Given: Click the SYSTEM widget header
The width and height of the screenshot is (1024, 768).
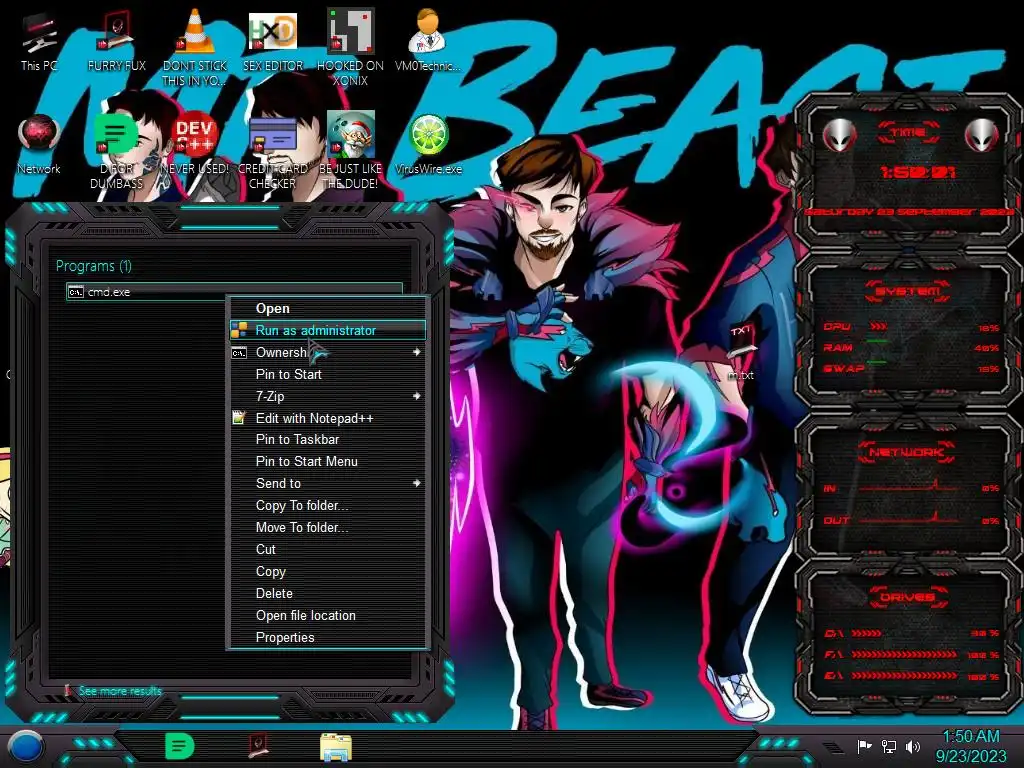Looking at the screenshot, I should click(x=907, y=291).
